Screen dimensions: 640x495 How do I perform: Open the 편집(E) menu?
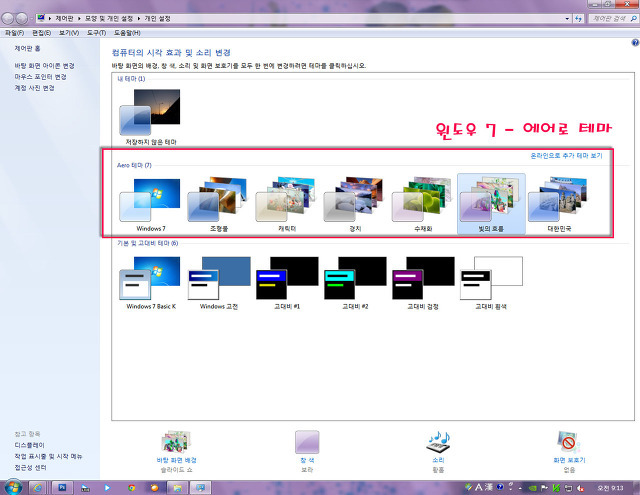point(42,33)
